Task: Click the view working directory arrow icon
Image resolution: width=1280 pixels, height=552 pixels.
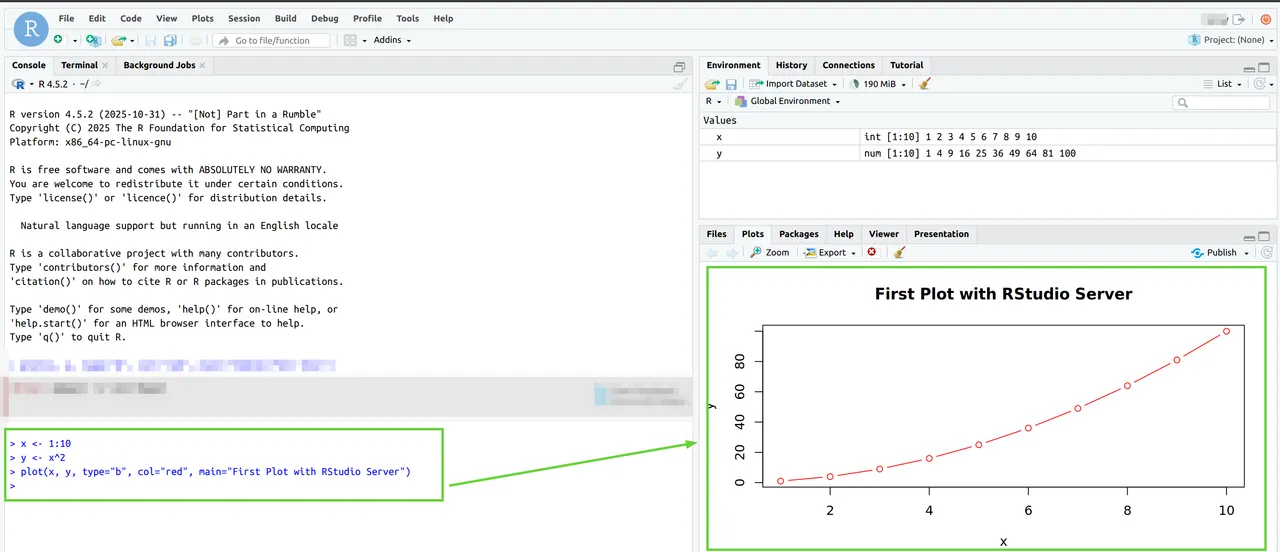Action: [97, 84]
